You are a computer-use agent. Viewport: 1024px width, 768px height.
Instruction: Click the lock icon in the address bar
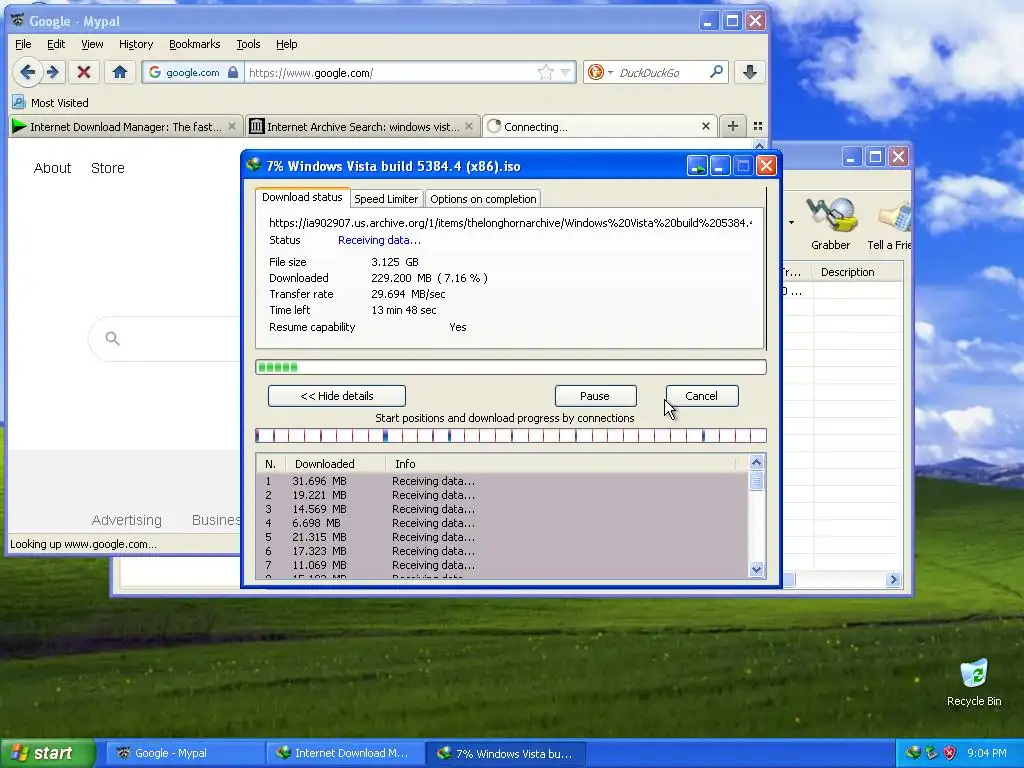click(x=233, y=72)
